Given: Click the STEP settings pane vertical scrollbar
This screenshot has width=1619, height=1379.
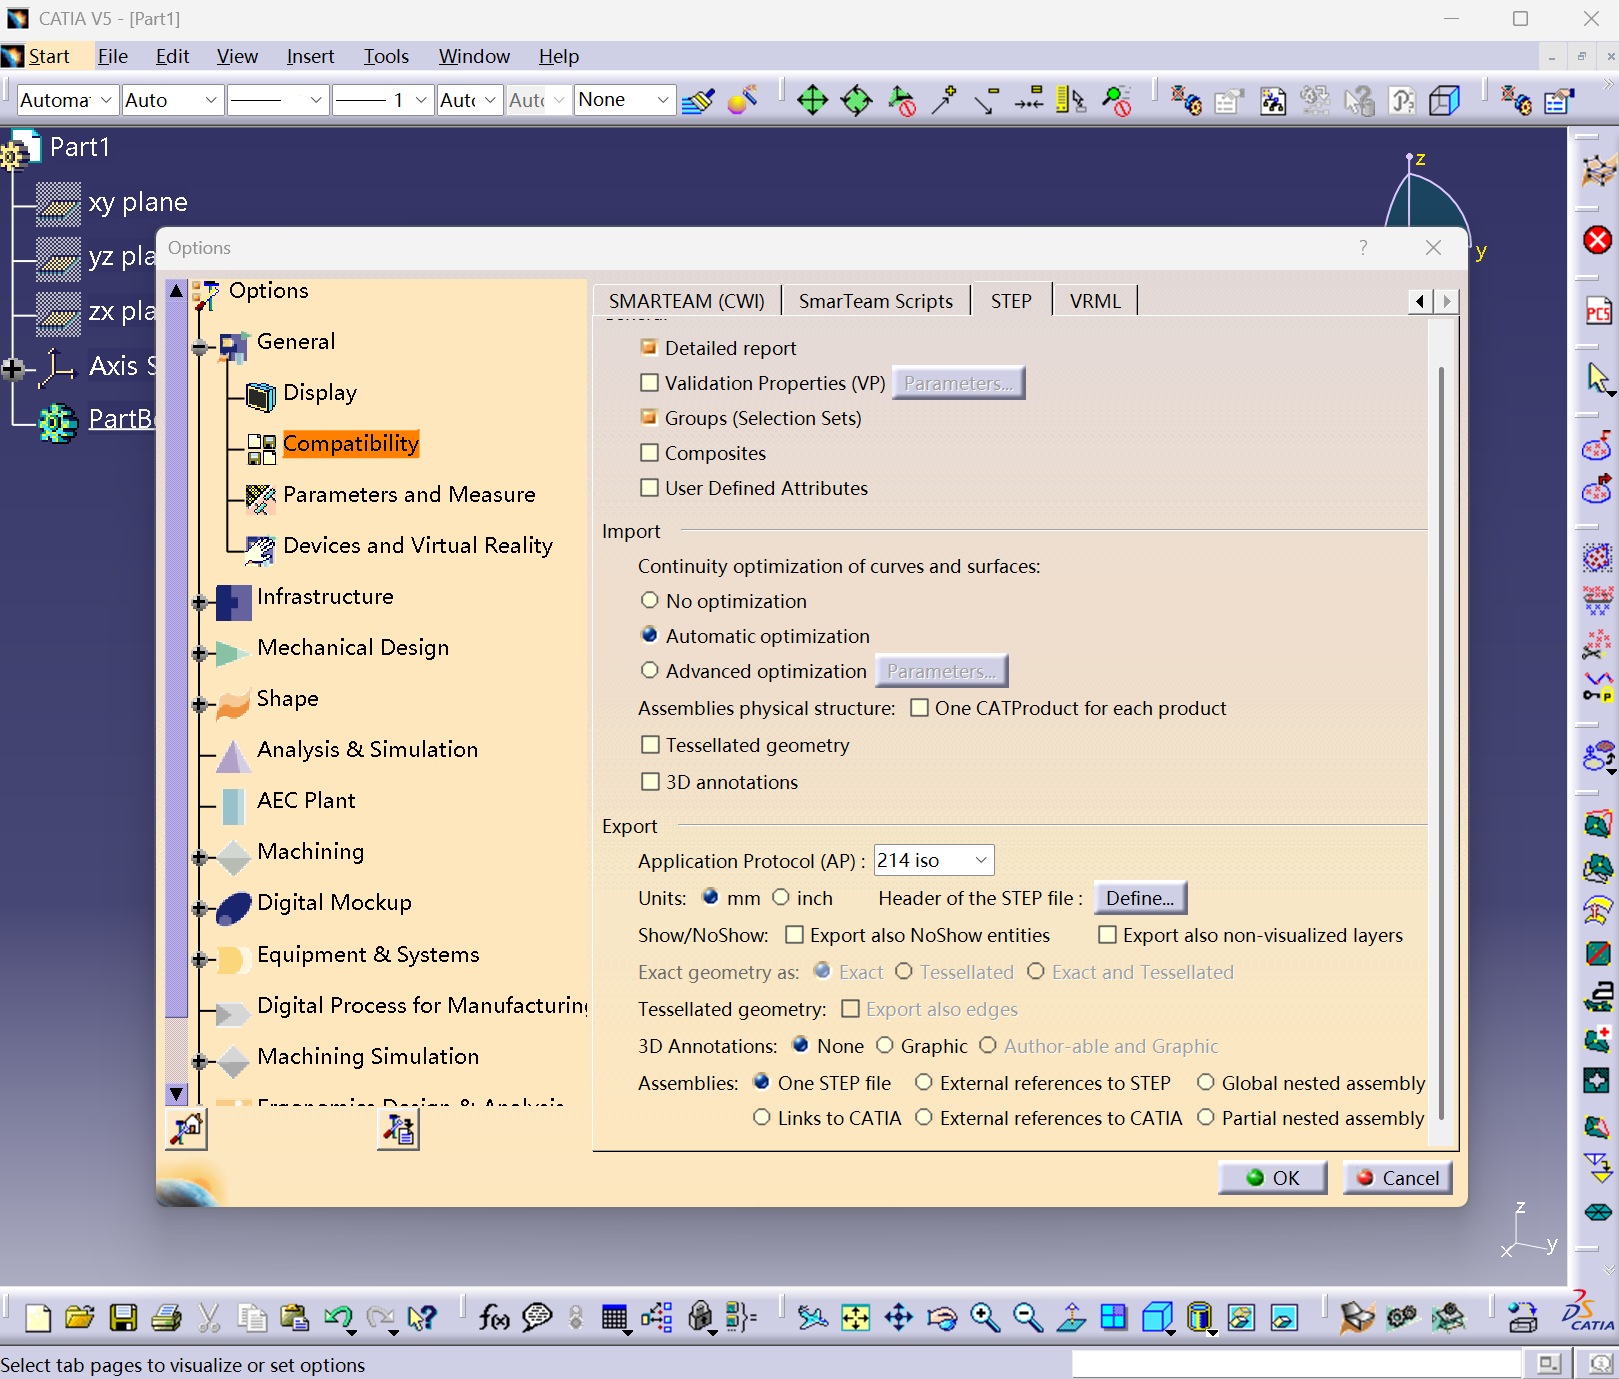Looking at the screenshot, I should pos(1441,743).
